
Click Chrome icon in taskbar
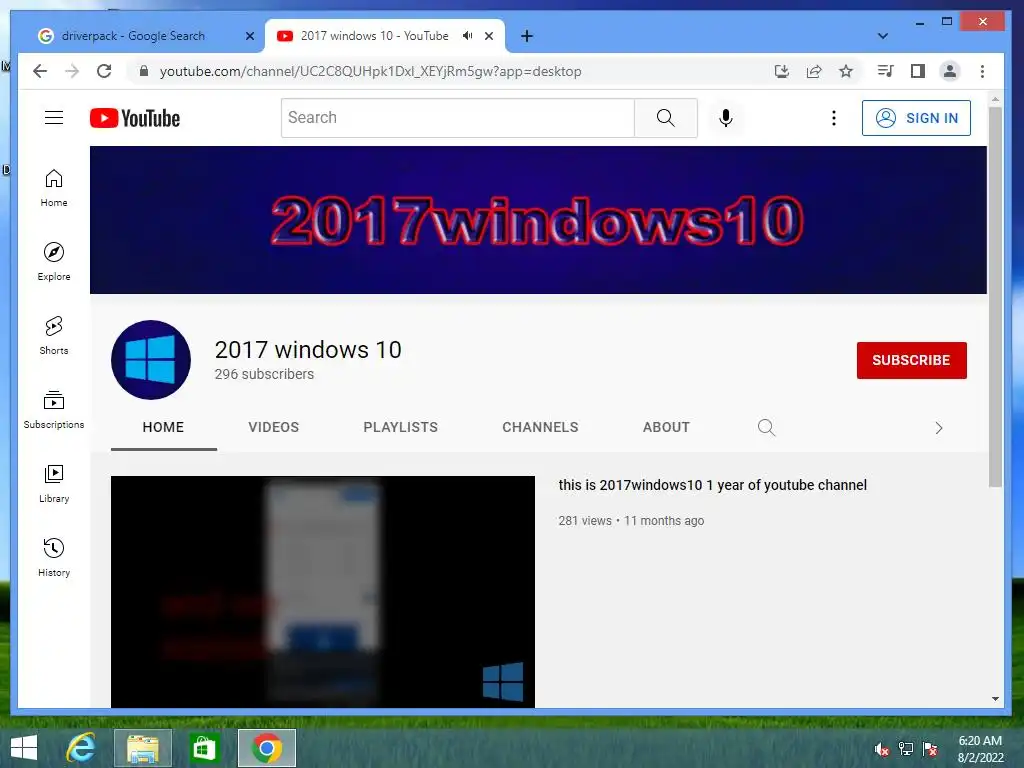266,748
